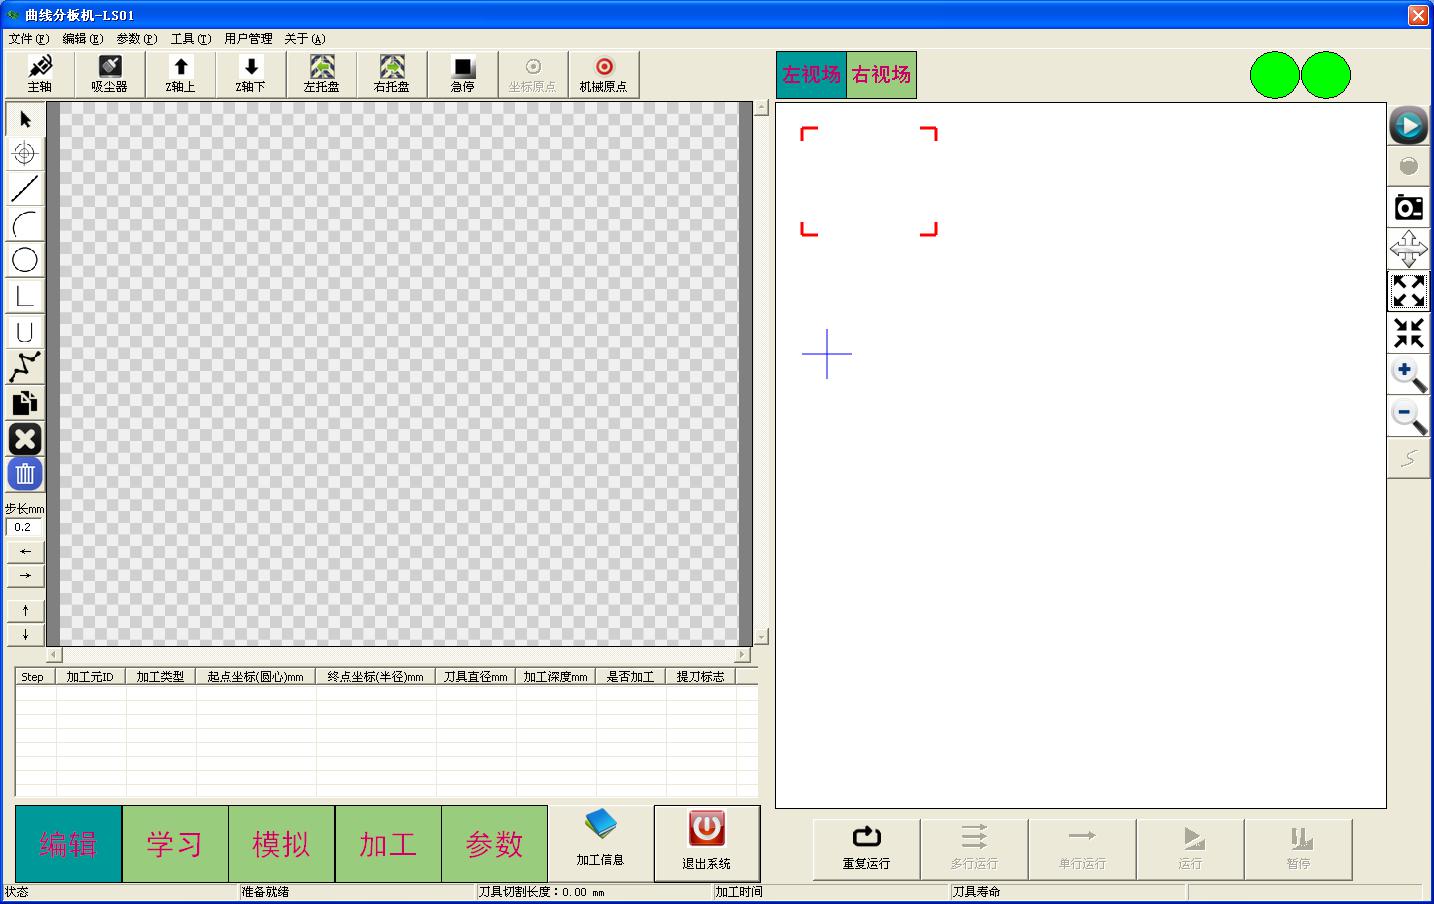The image size is (1434, 904).
Task: Click the canvas vertical scrollbar down arrow
Action: (x=761, y=637)
